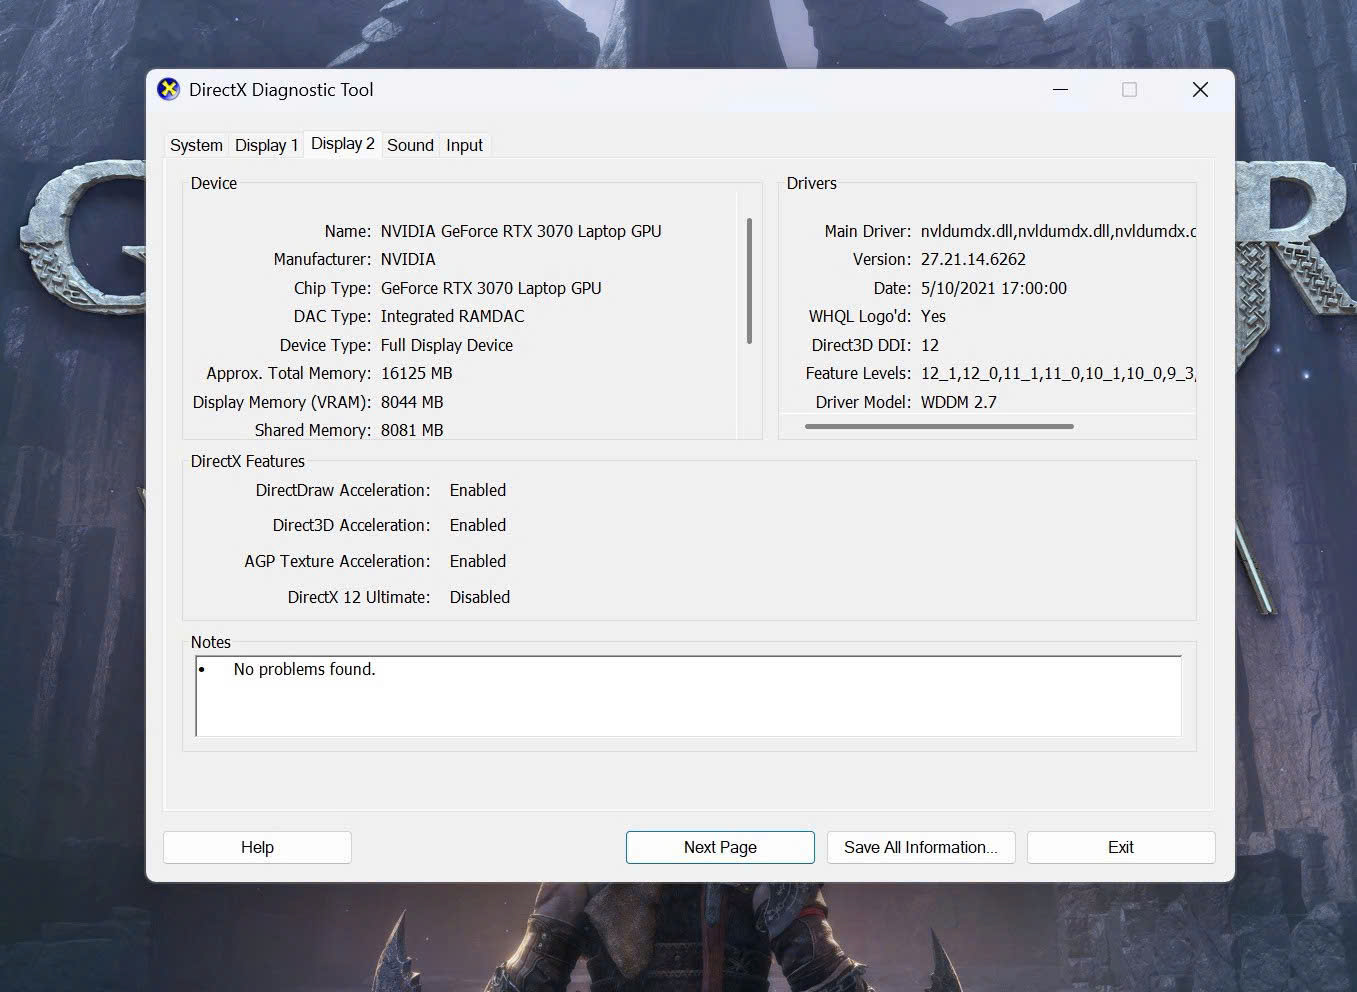Click inside the Notes text box
The width and height of the screenshot is (1357, 992).
click(x=689, y=697)
